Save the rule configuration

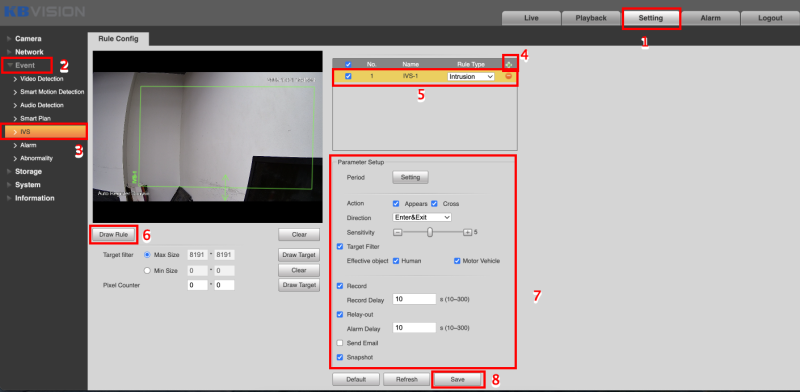[458, 379]
